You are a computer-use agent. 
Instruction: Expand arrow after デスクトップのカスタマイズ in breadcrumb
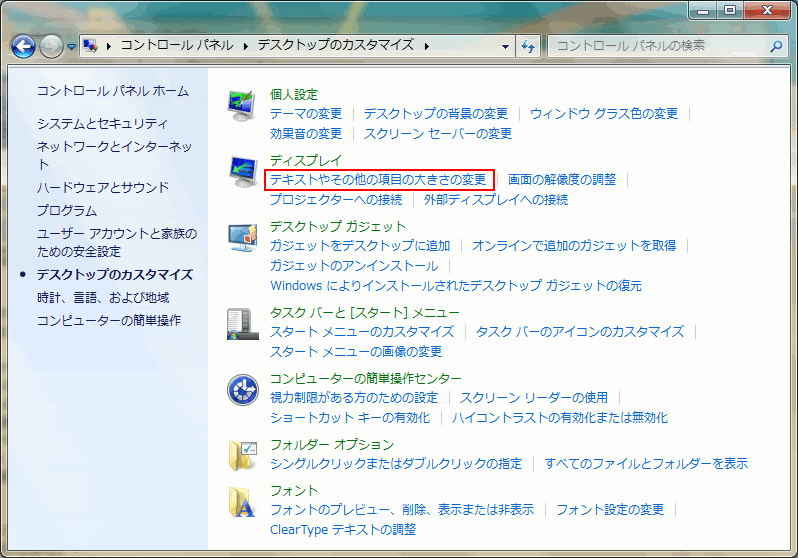coord(427,46)
